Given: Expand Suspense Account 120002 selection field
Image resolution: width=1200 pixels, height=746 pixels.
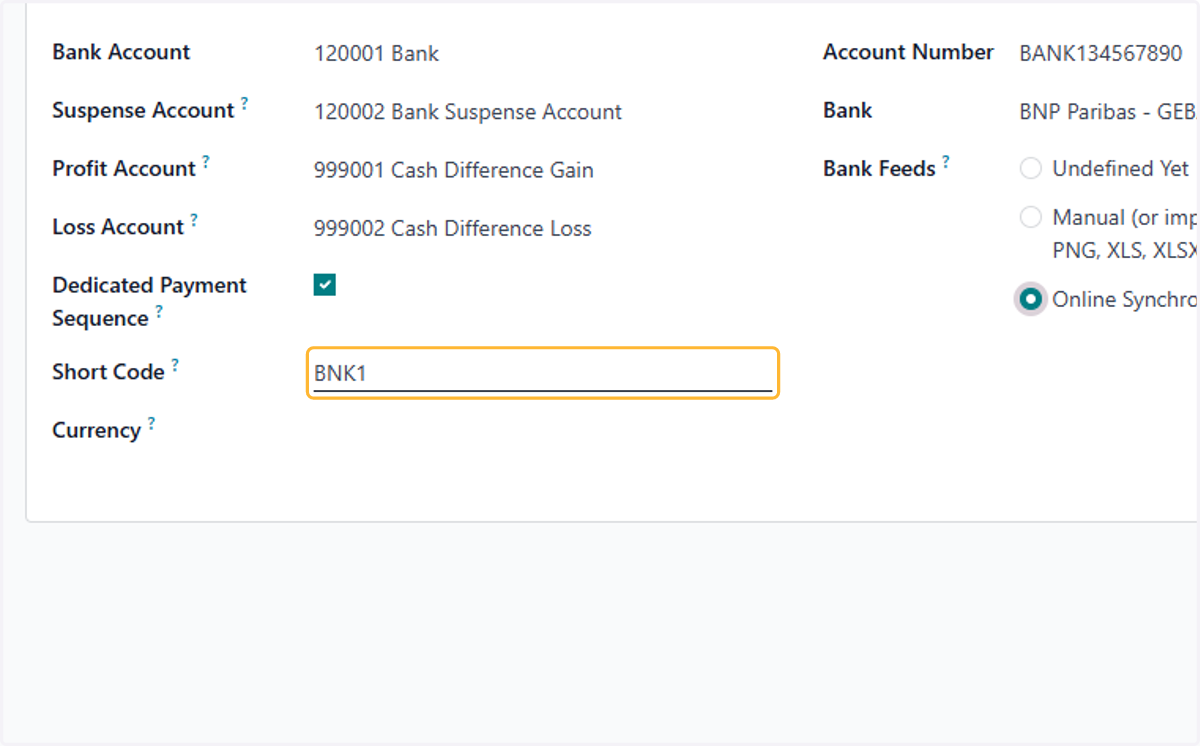Looking at the screenshot, I should pos(543,111).
